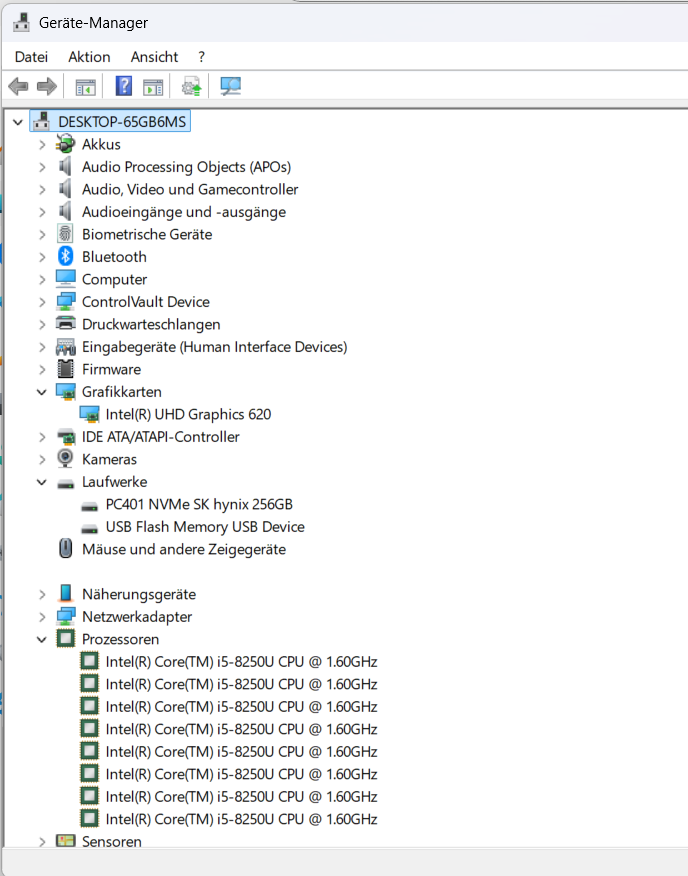Select the Prozessoren label

tap(120, 639)
